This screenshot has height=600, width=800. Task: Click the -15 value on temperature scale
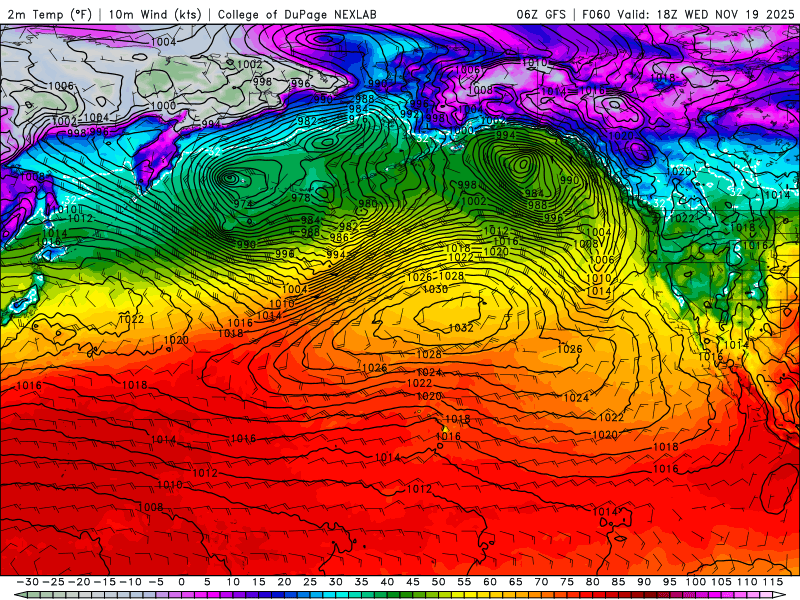105,582
